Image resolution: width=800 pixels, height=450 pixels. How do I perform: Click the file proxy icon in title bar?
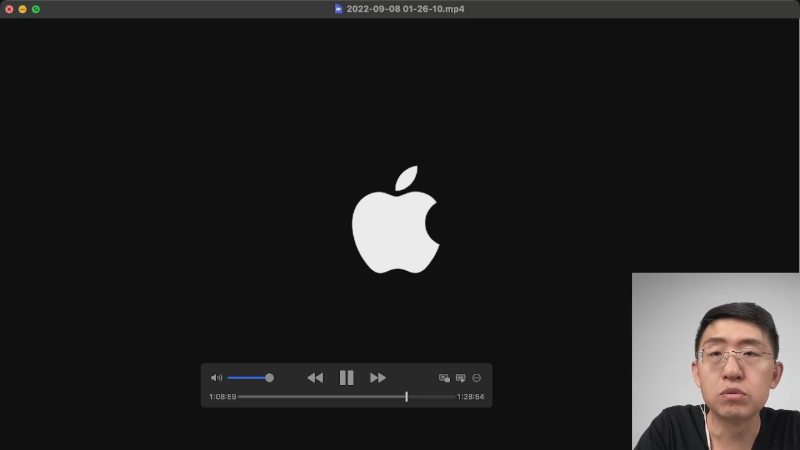pos(338,9)
